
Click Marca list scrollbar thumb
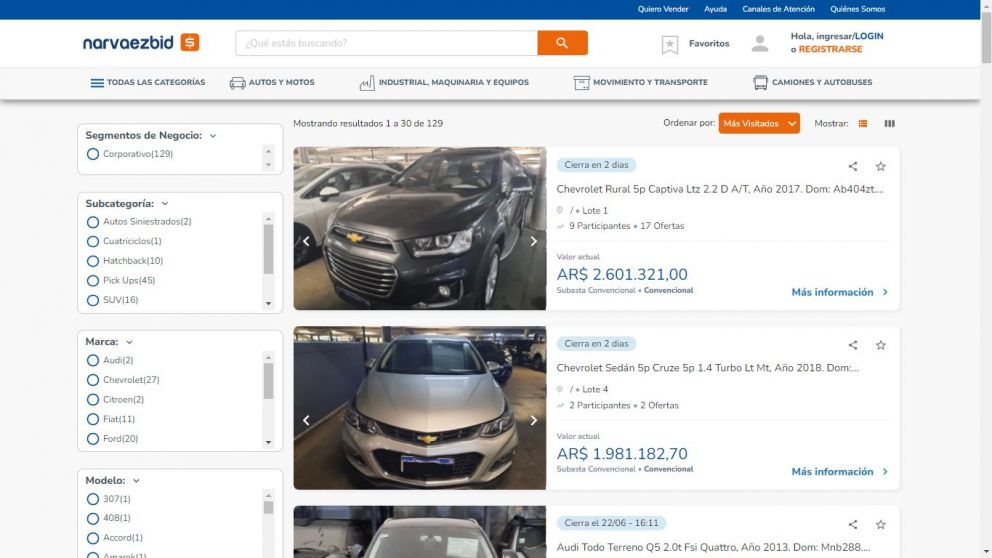tap(268, 381)
